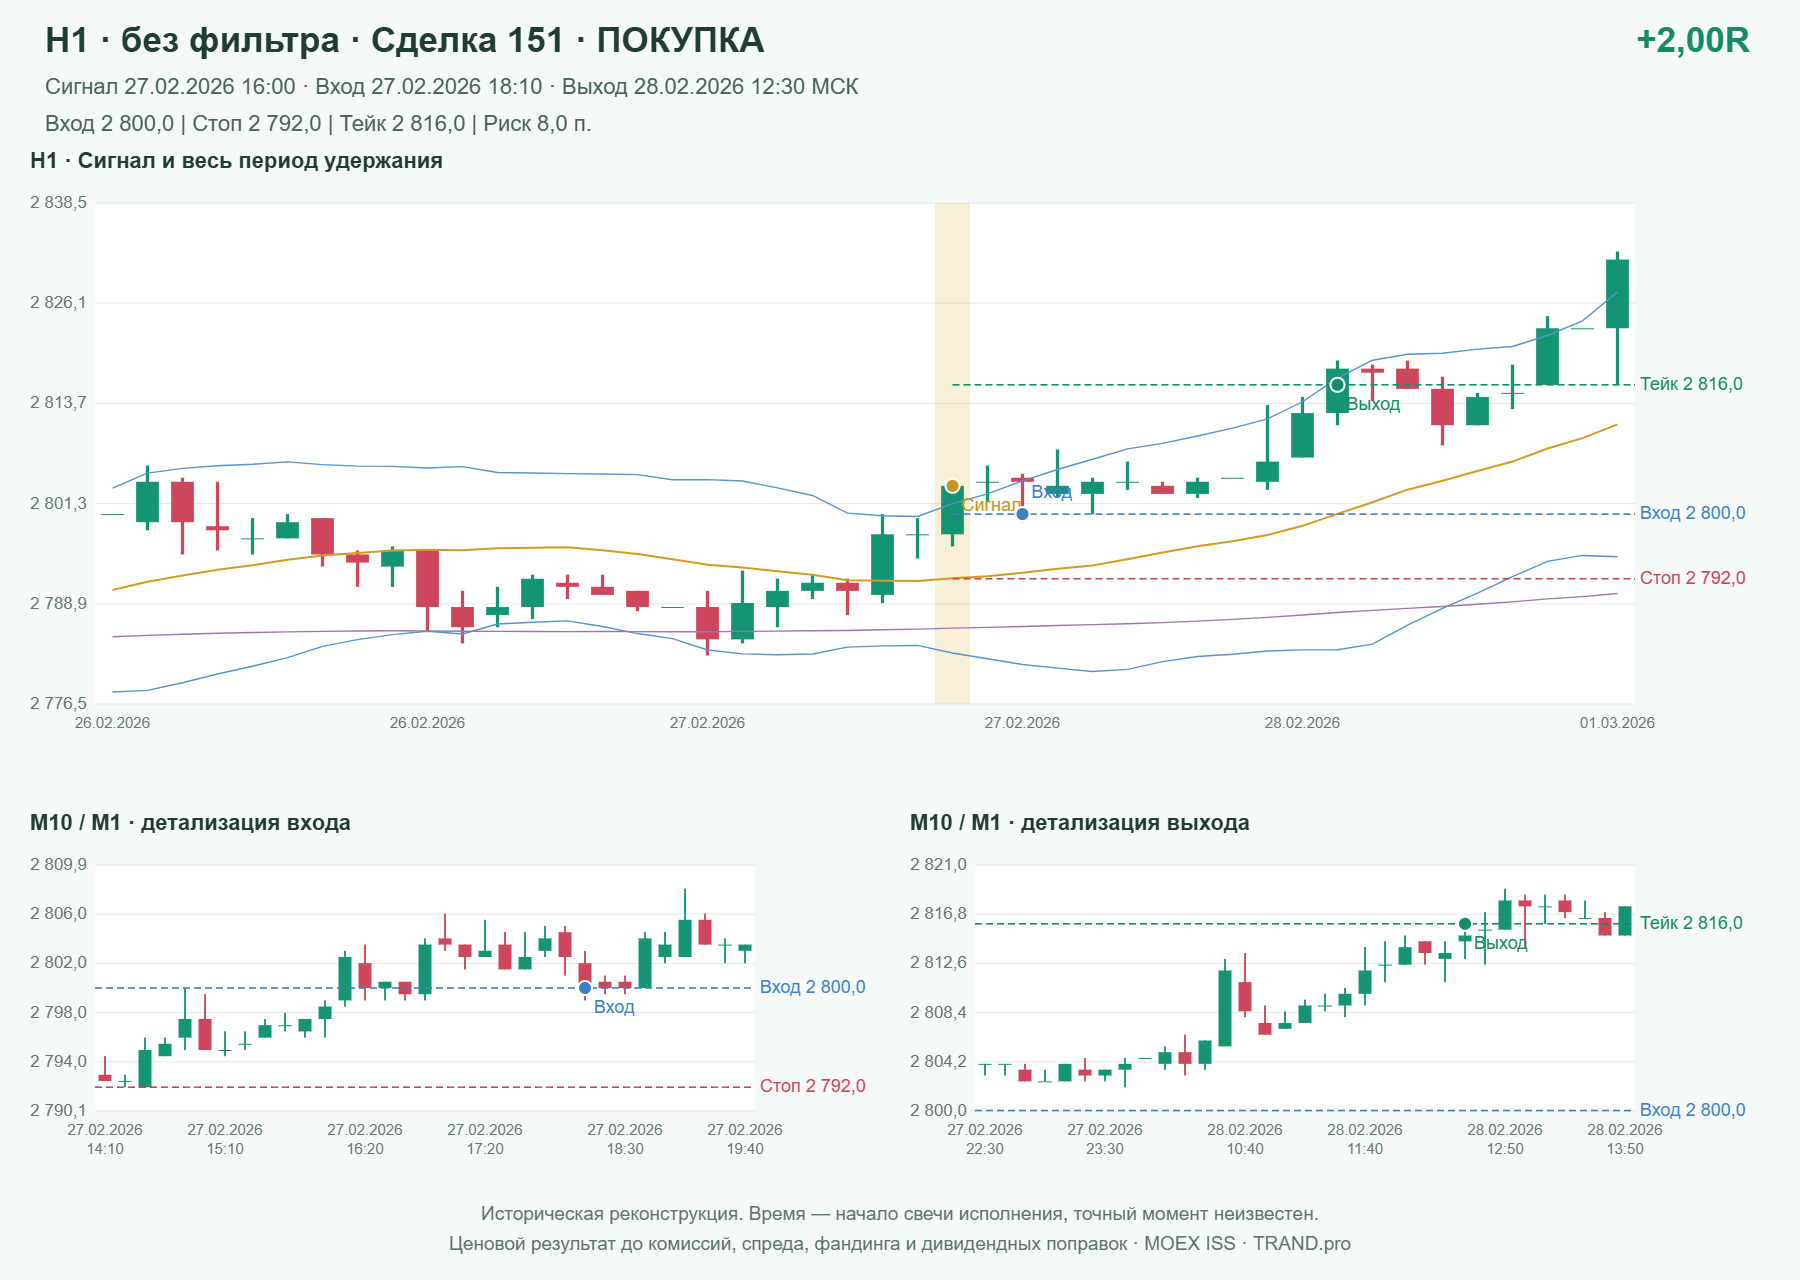Click the blue Вход marker on H1 chart
The height and width of the screenshot is (1280, 1800).
coord(1022,514)
